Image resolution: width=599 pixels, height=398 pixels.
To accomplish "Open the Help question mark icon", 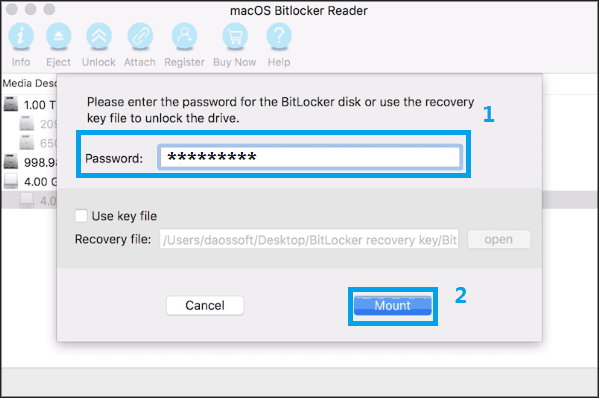I will click(279, 36).
